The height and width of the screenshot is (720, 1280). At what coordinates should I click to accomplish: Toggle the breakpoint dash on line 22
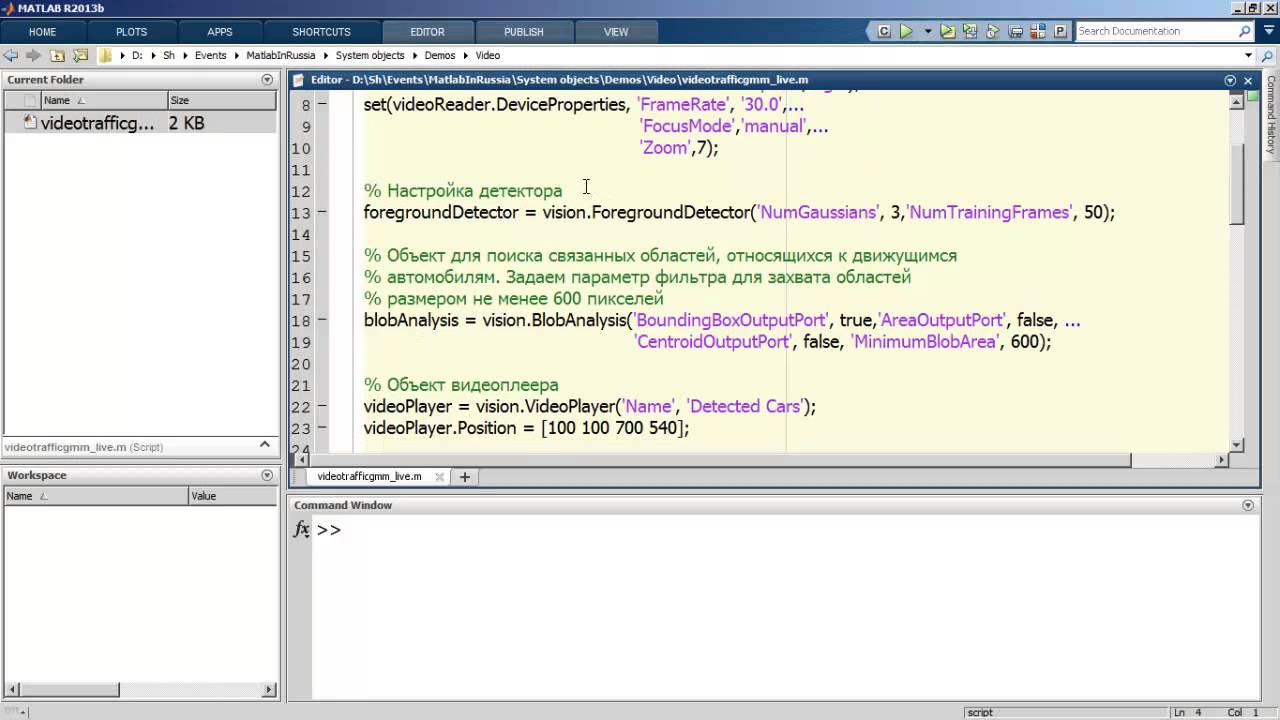click(x=322, y=406)
